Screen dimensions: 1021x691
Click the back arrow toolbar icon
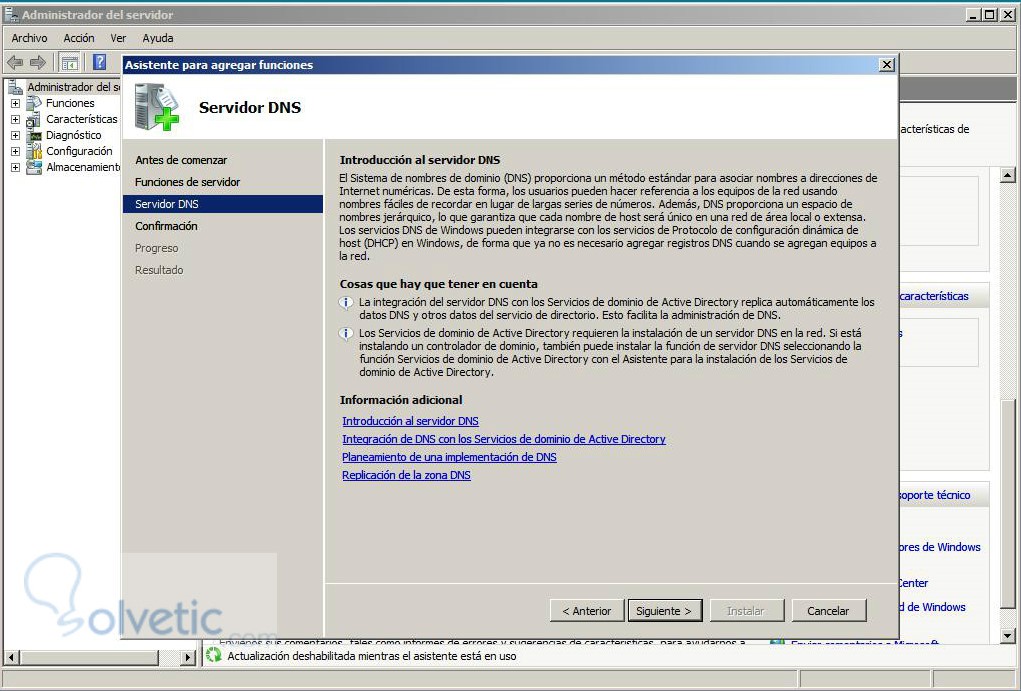click(x=15, y=63)
